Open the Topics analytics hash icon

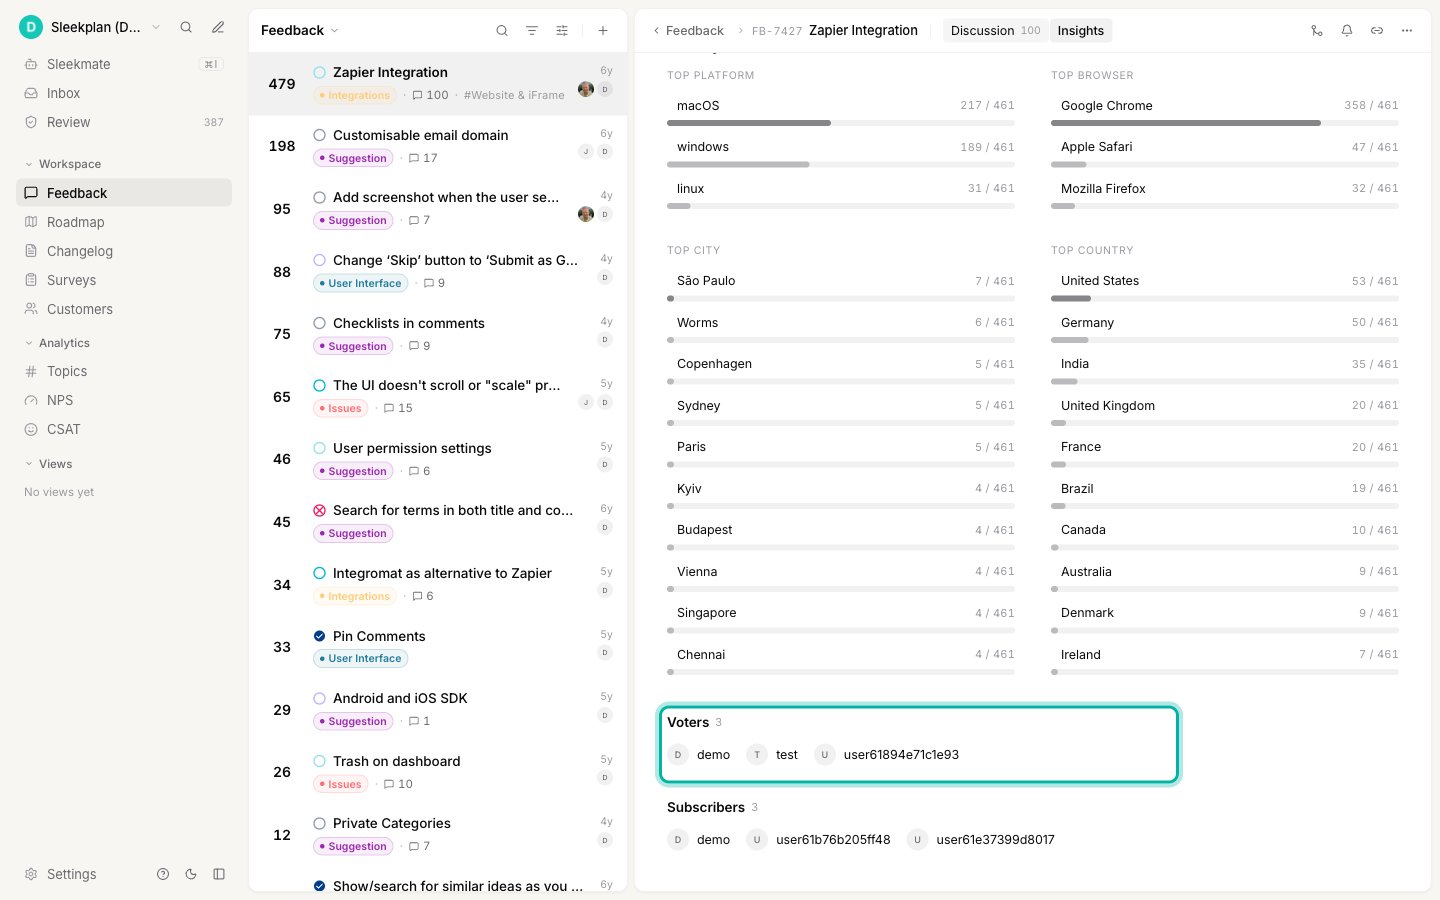[31, 371]
